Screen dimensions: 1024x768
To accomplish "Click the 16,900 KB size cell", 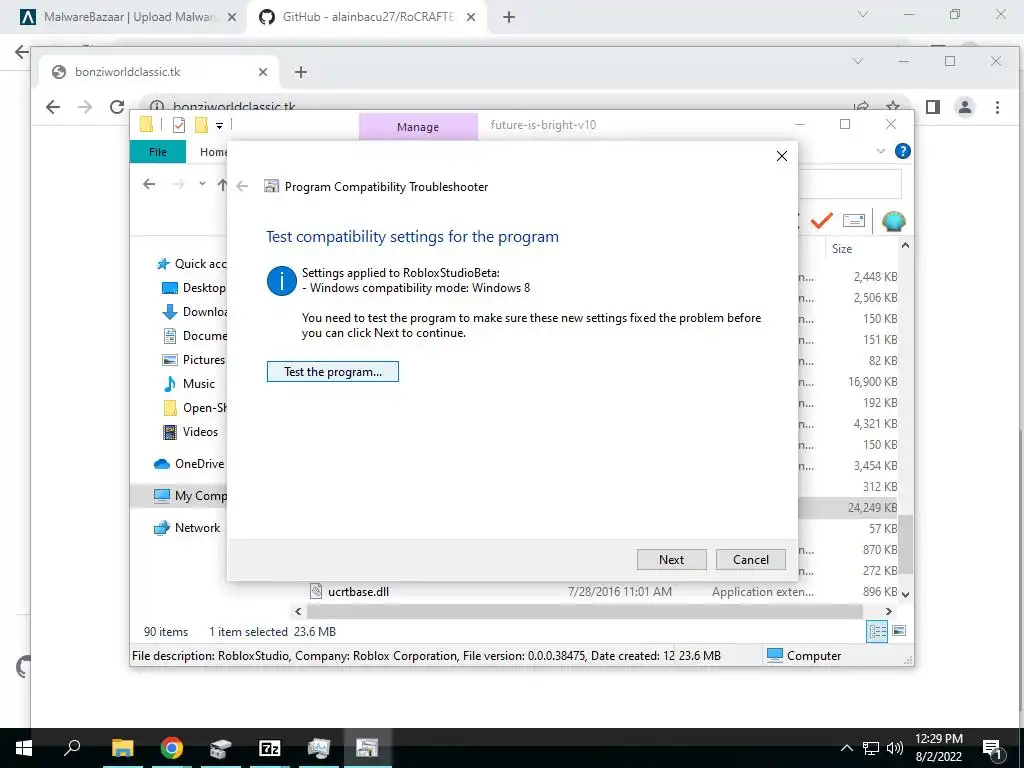I will pyautogui.click(x=872, y=381).
